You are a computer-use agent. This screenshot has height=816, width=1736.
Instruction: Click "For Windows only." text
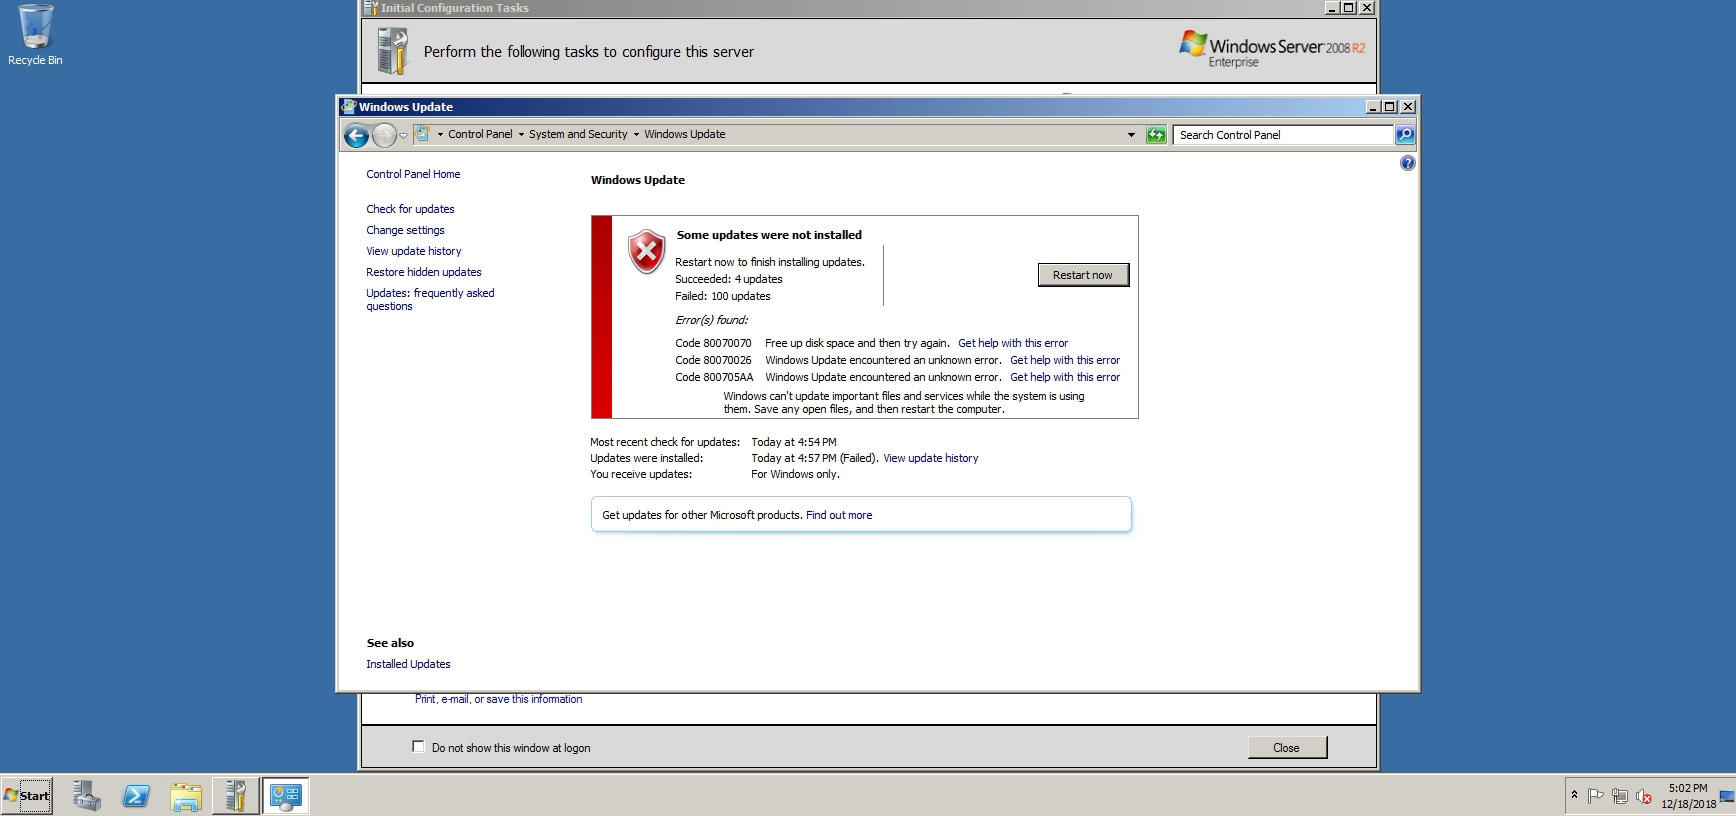(796, 474)
